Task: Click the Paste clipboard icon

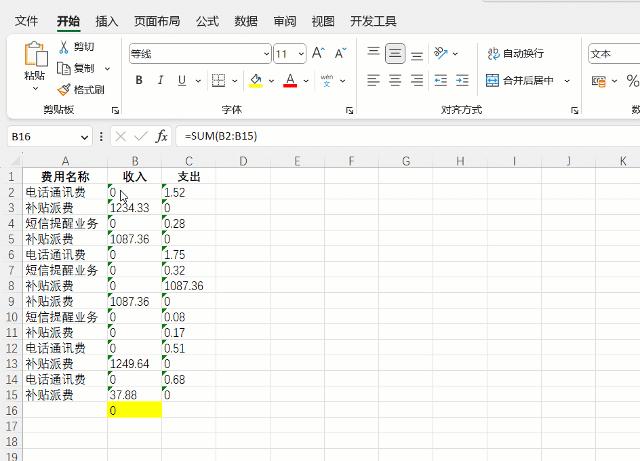Action: [36, 54]
